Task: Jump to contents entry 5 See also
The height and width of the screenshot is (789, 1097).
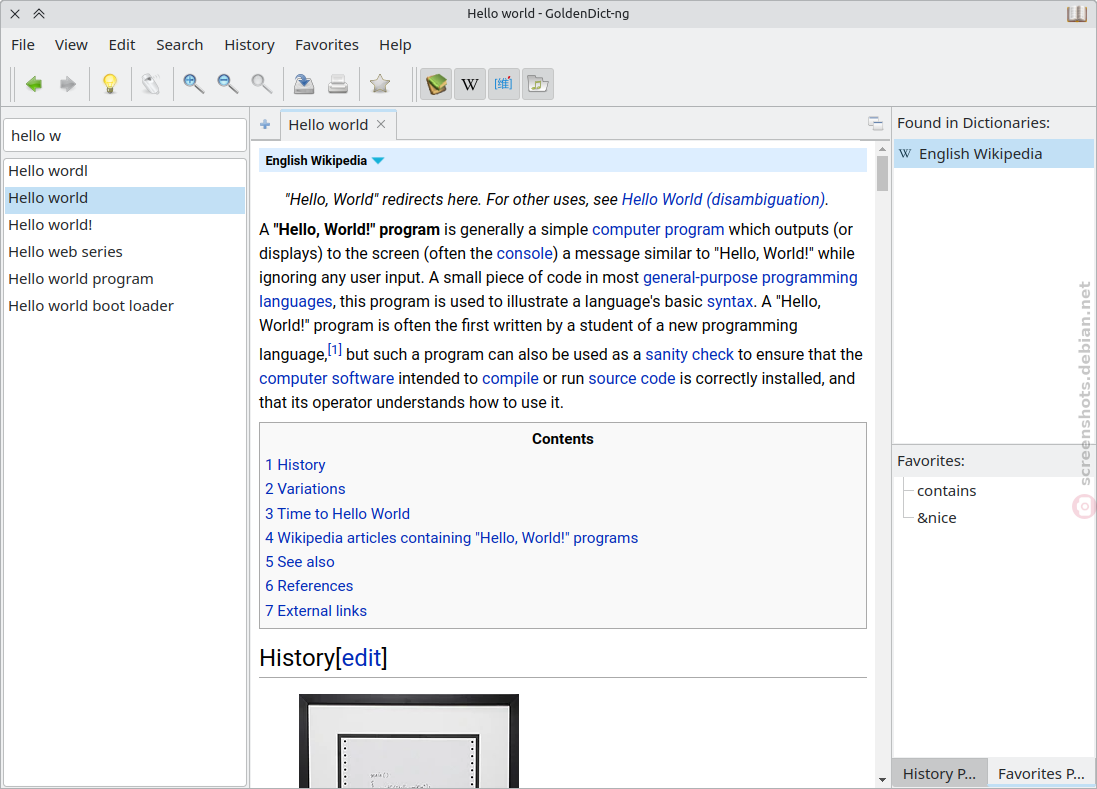Action: 299,562
